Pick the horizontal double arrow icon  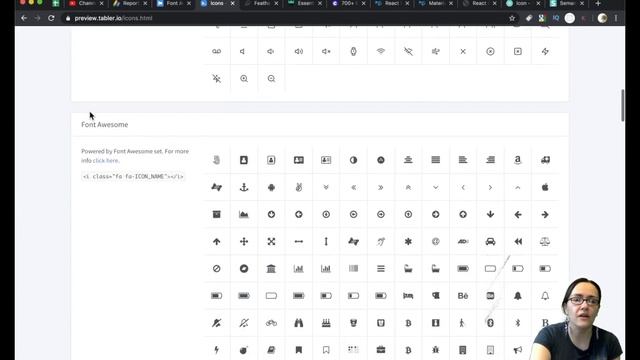[298, 242]
